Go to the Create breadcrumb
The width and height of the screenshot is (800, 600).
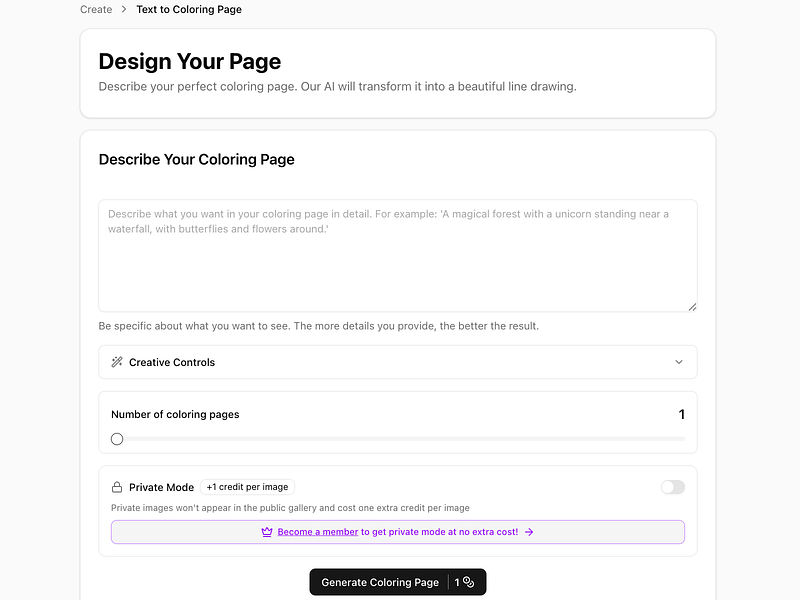96,10
